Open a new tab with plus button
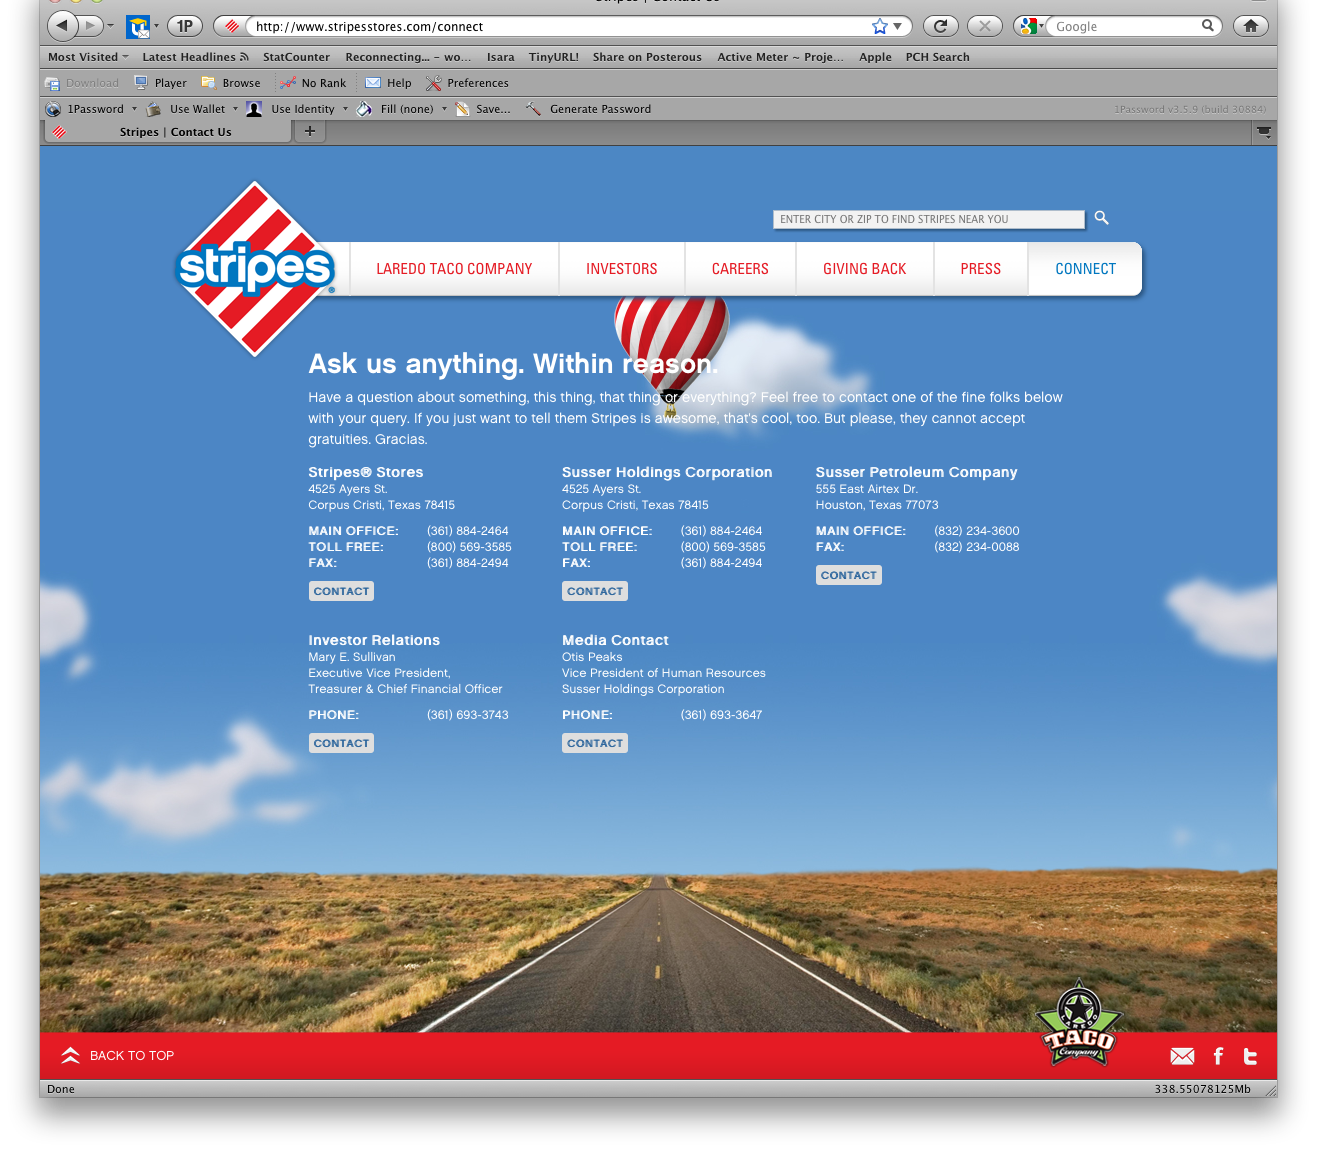The image size is (1317, 1152). [x=310, y=131]
